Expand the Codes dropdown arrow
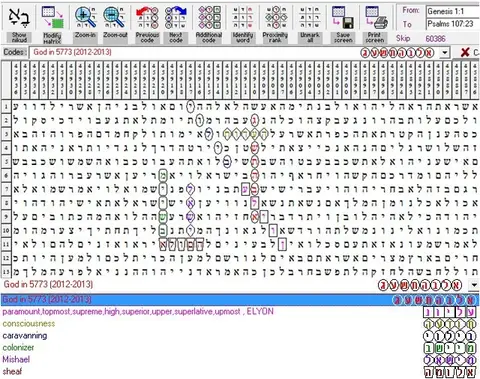This screenshot has width=480, height=379. point(445,52)
